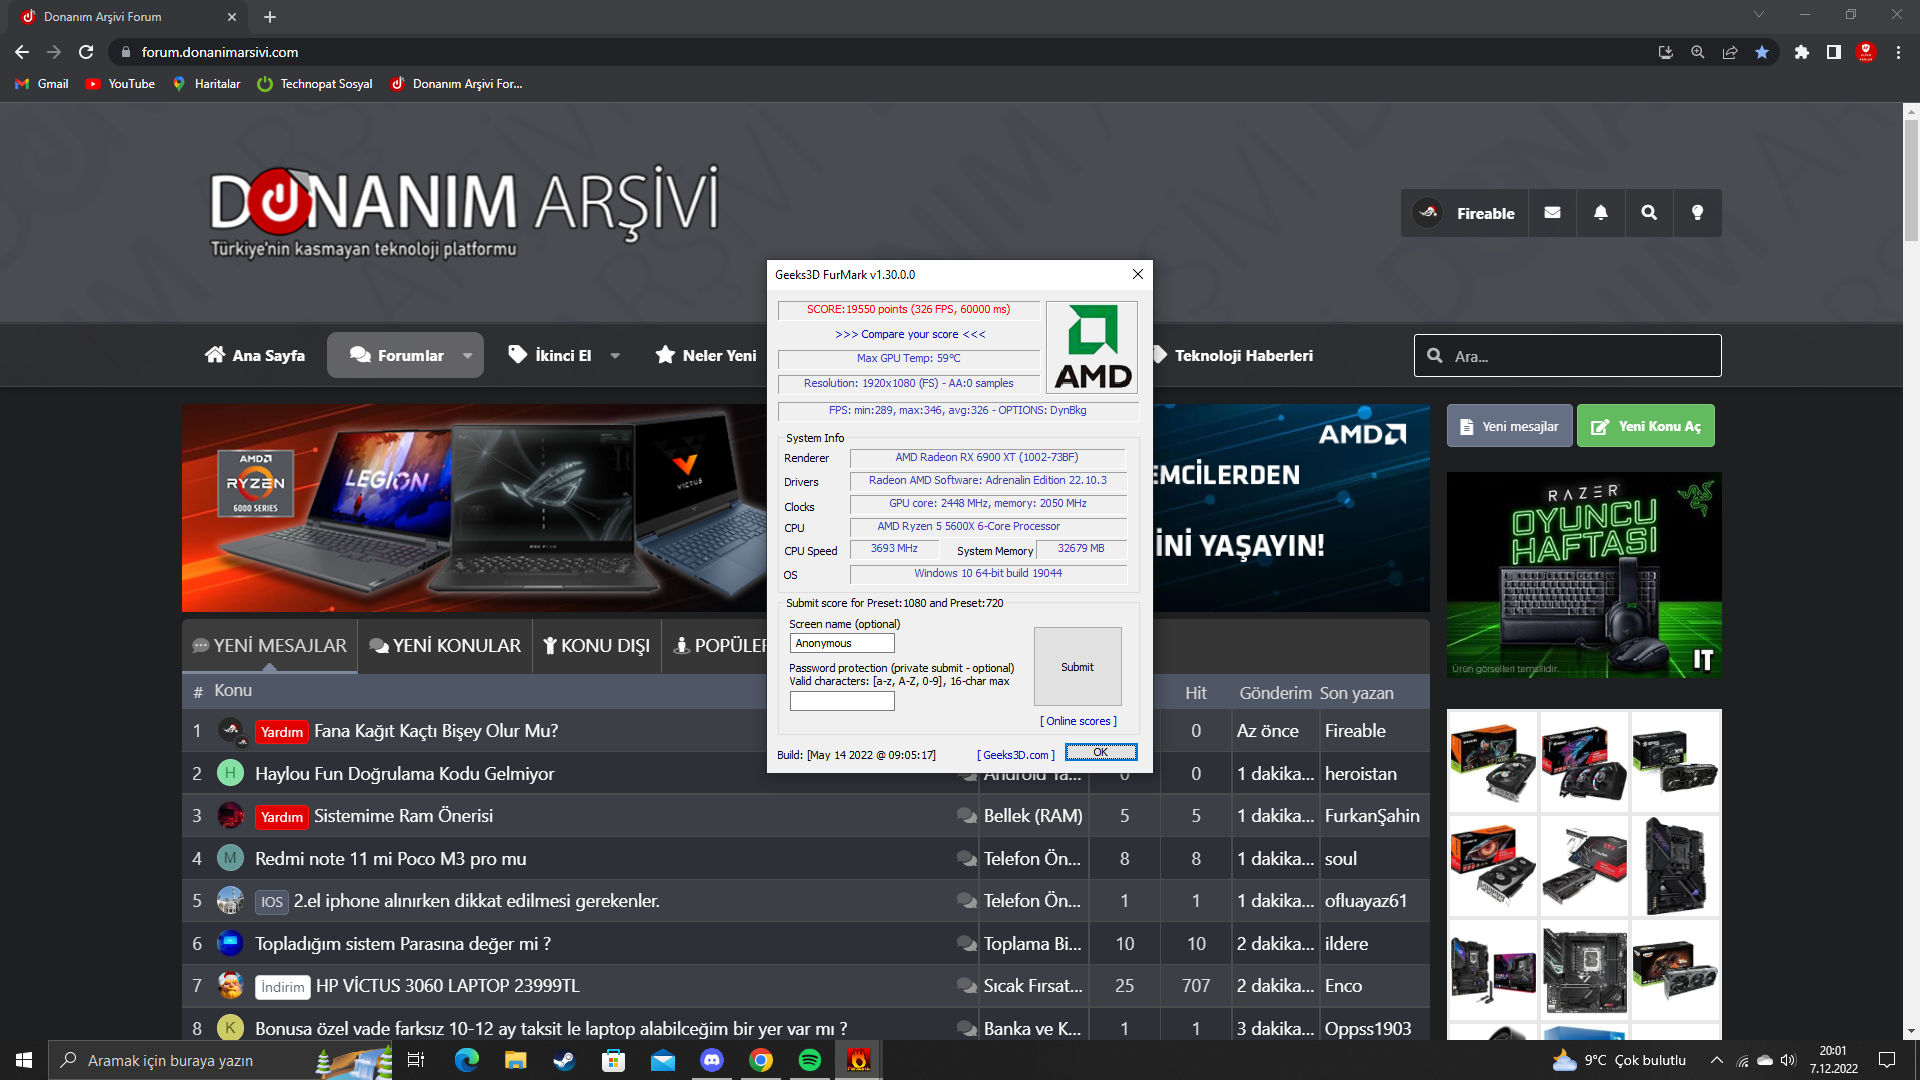Click the browser address bar
1920x1080 pixels.
tap(880, 52)
